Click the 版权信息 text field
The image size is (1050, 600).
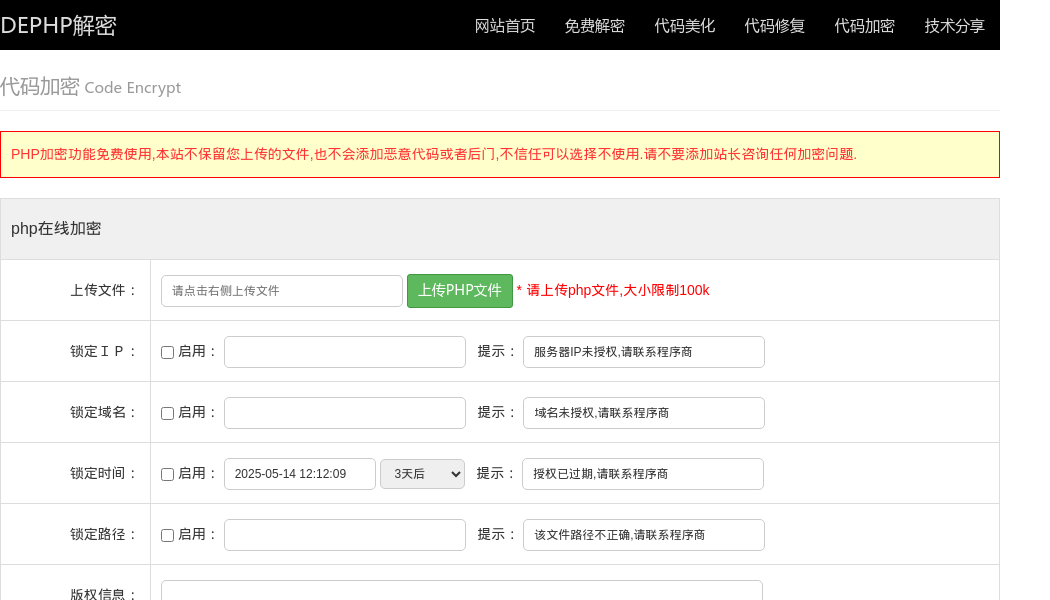coord(462,590)
